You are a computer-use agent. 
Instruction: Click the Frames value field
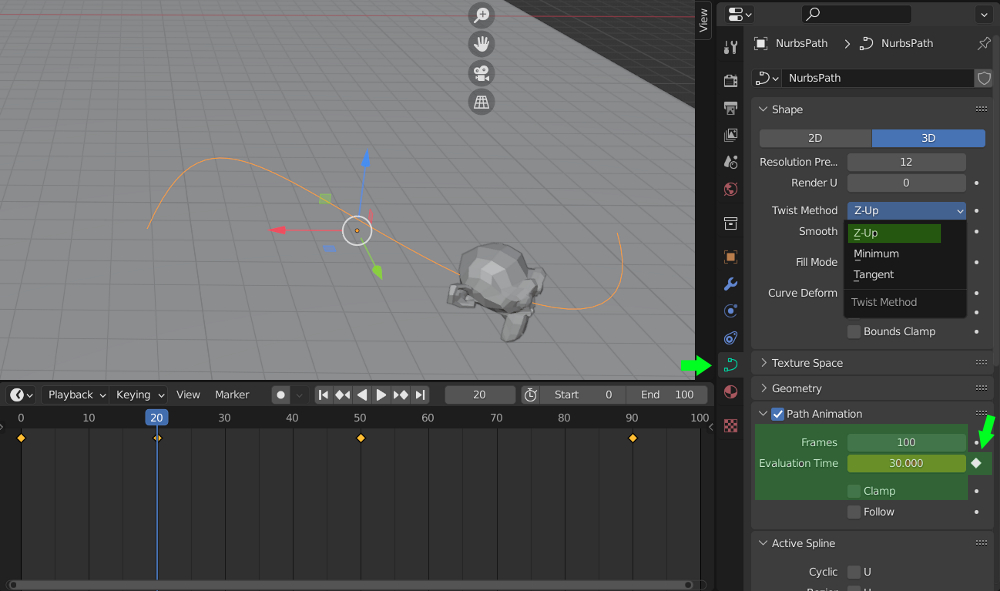(x=906, y=442)
